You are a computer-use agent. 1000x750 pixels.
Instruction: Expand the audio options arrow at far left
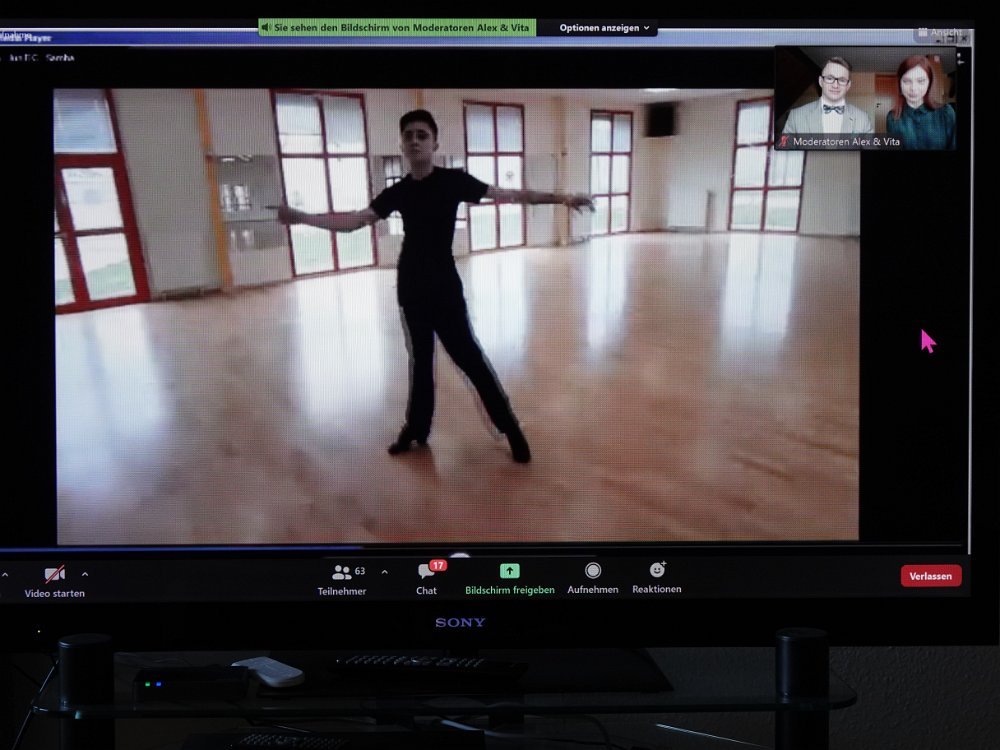5,575
